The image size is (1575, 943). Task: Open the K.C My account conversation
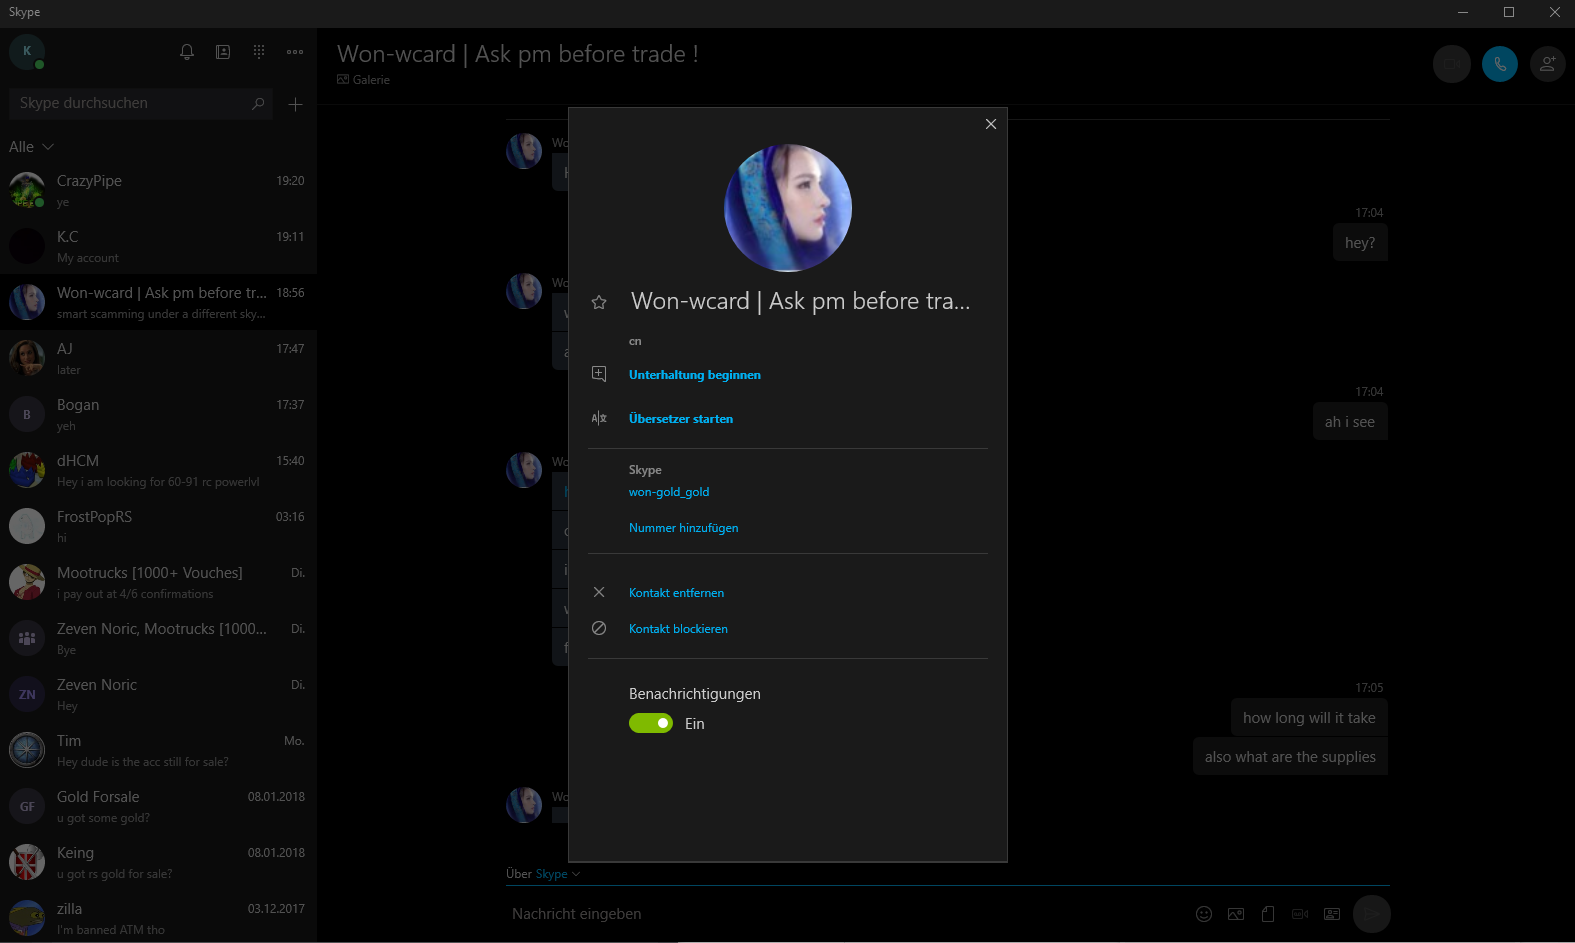tap(158, 246)
